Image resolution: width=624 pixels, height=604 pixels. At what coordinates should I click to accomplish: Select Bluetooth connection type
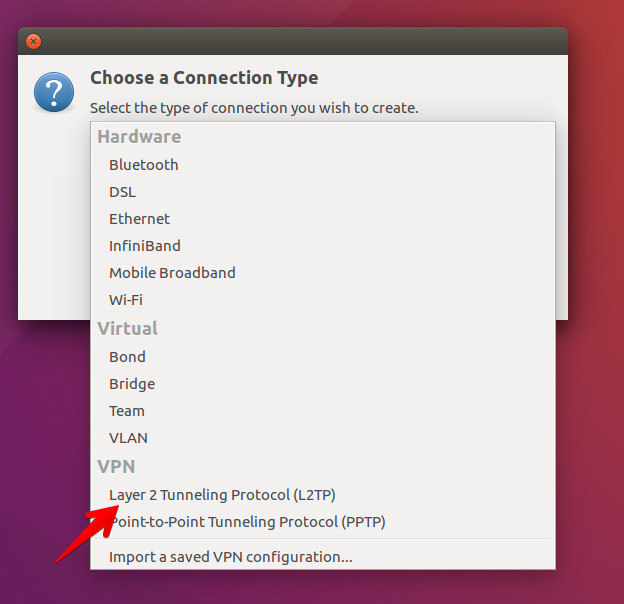click(x=323, y=165)
